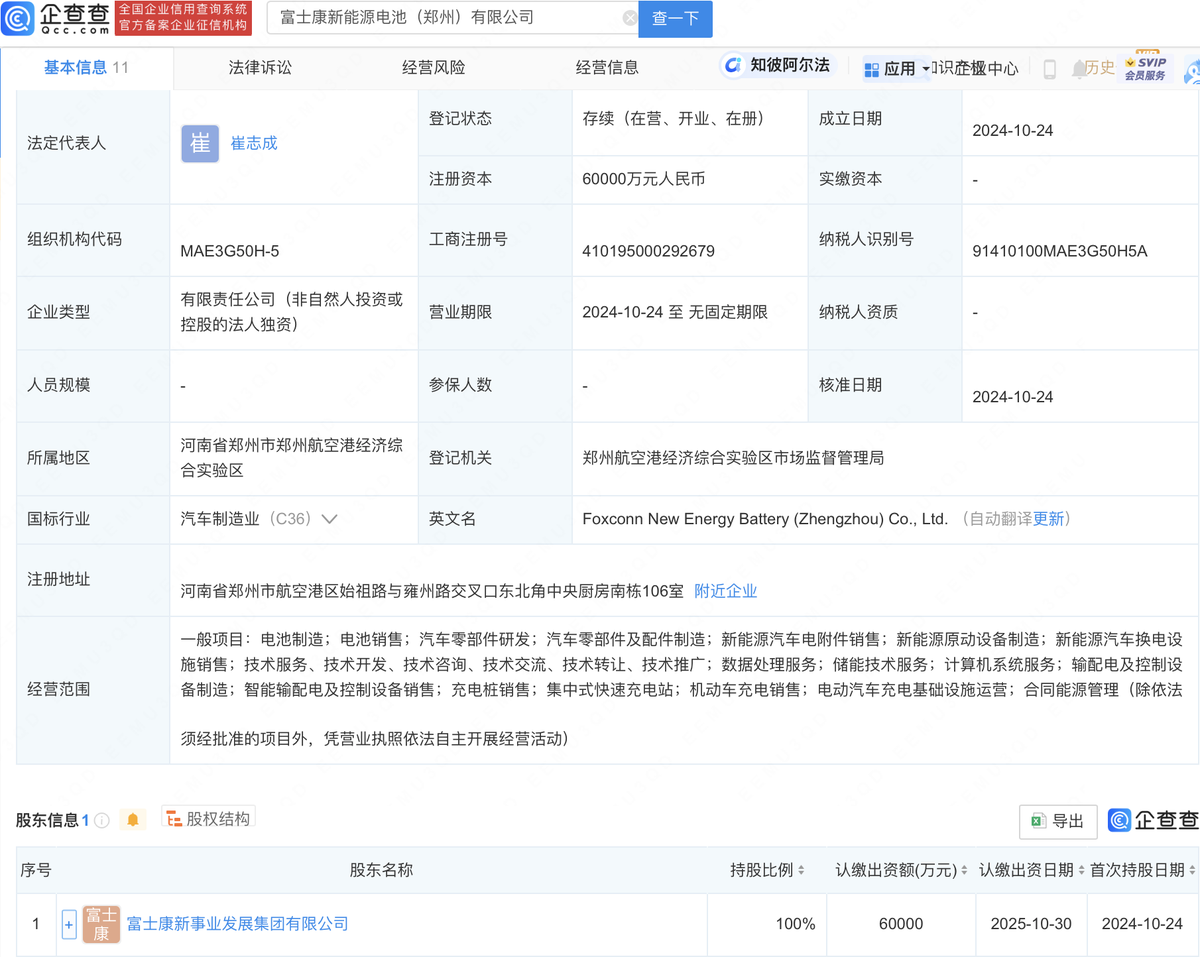The image size is (1200, 957).
Task: Click 更新 to refresh English name translation
Action: (1046, 519)
